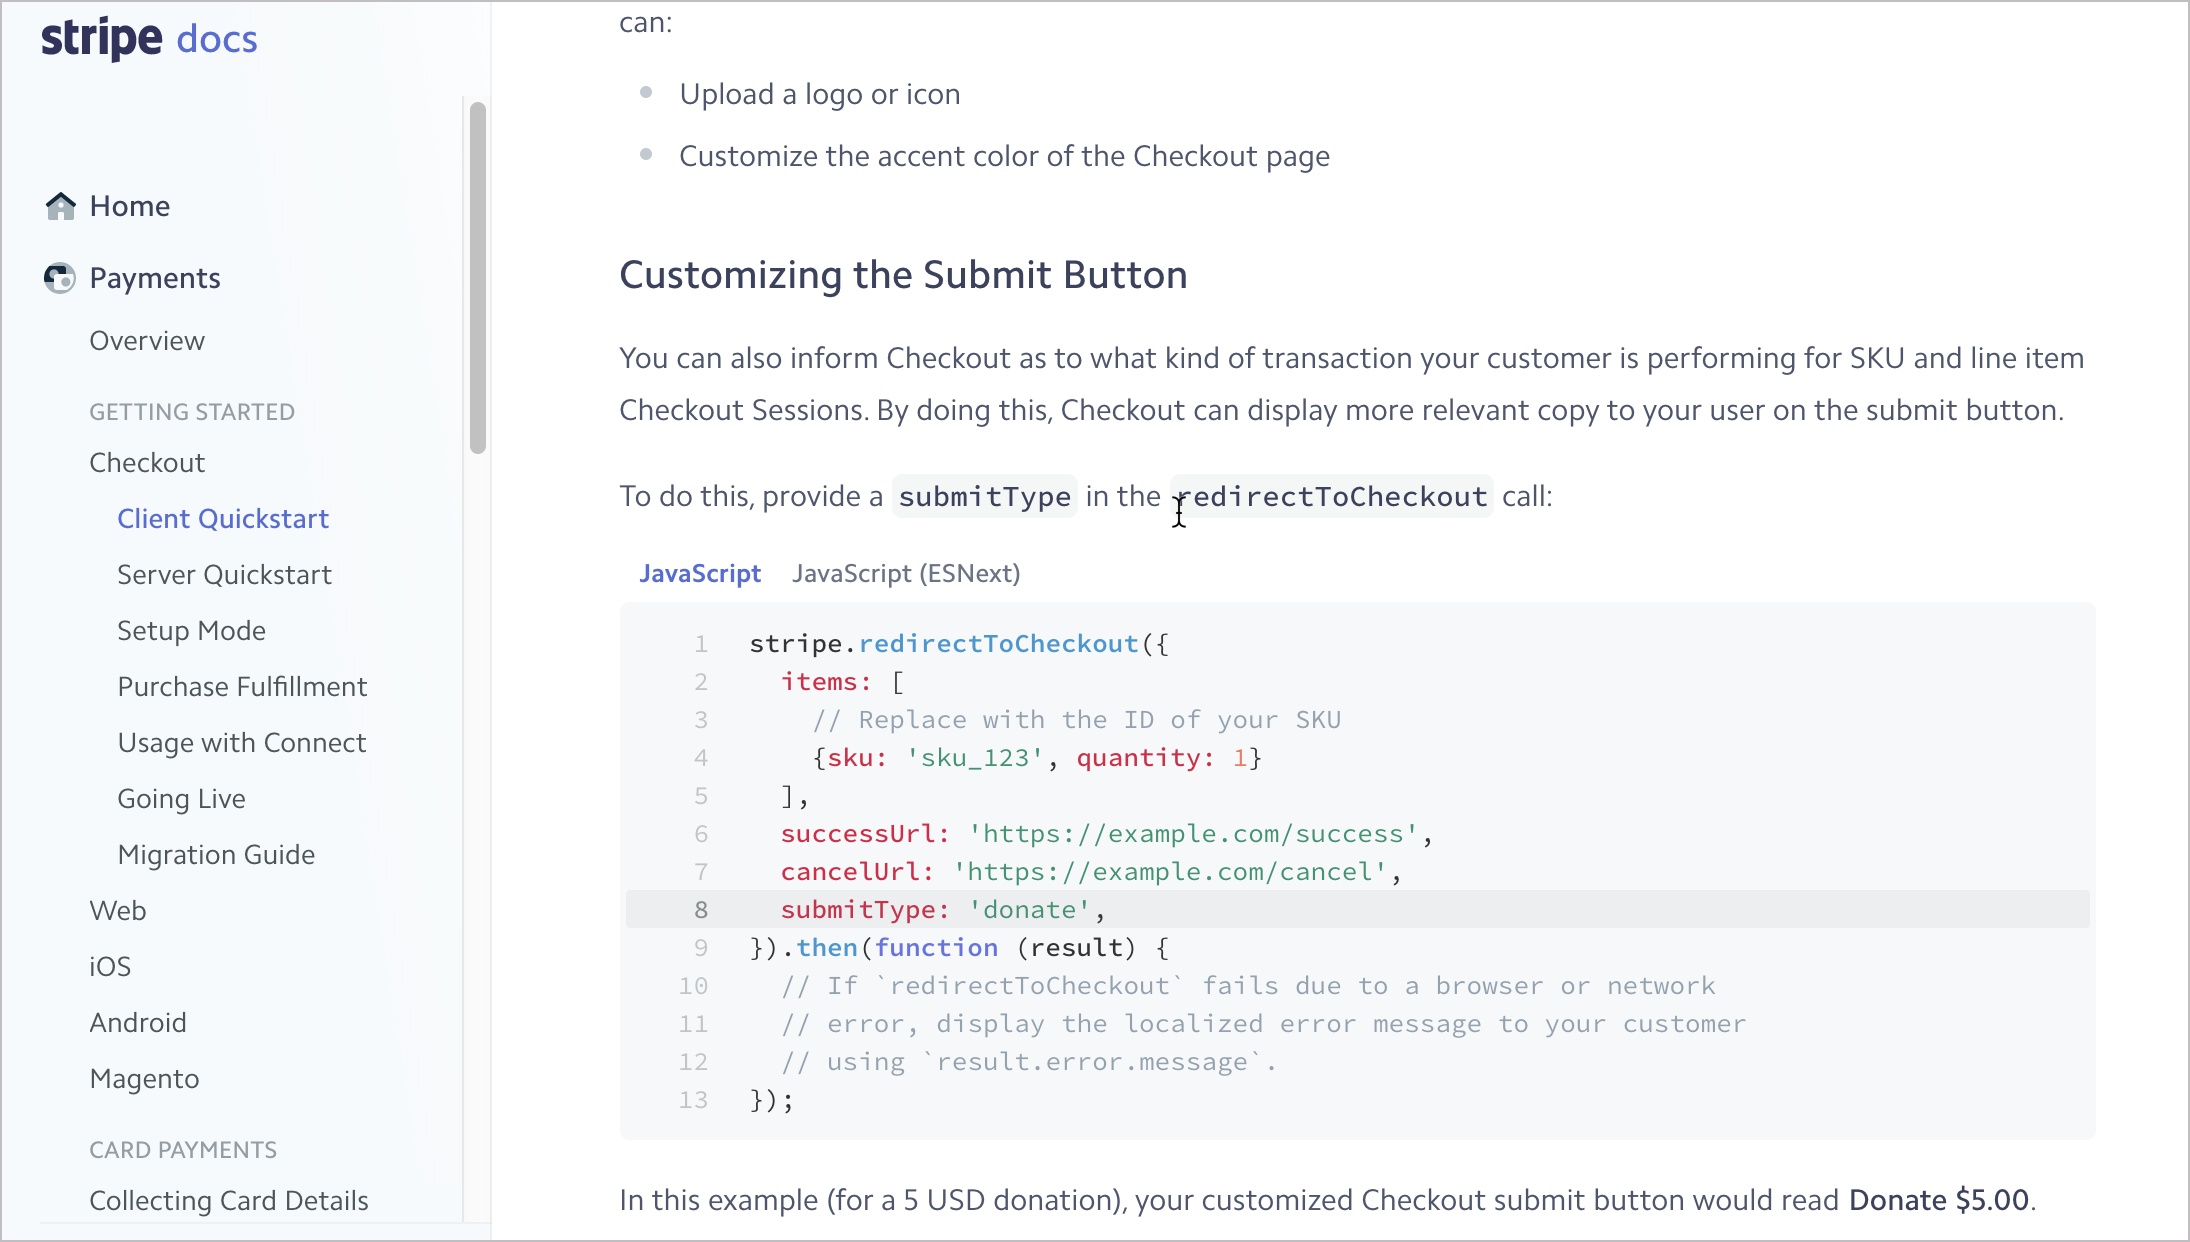
Task: Toggle the Setup Mode sidebar item
Action: tap(191, 630)
